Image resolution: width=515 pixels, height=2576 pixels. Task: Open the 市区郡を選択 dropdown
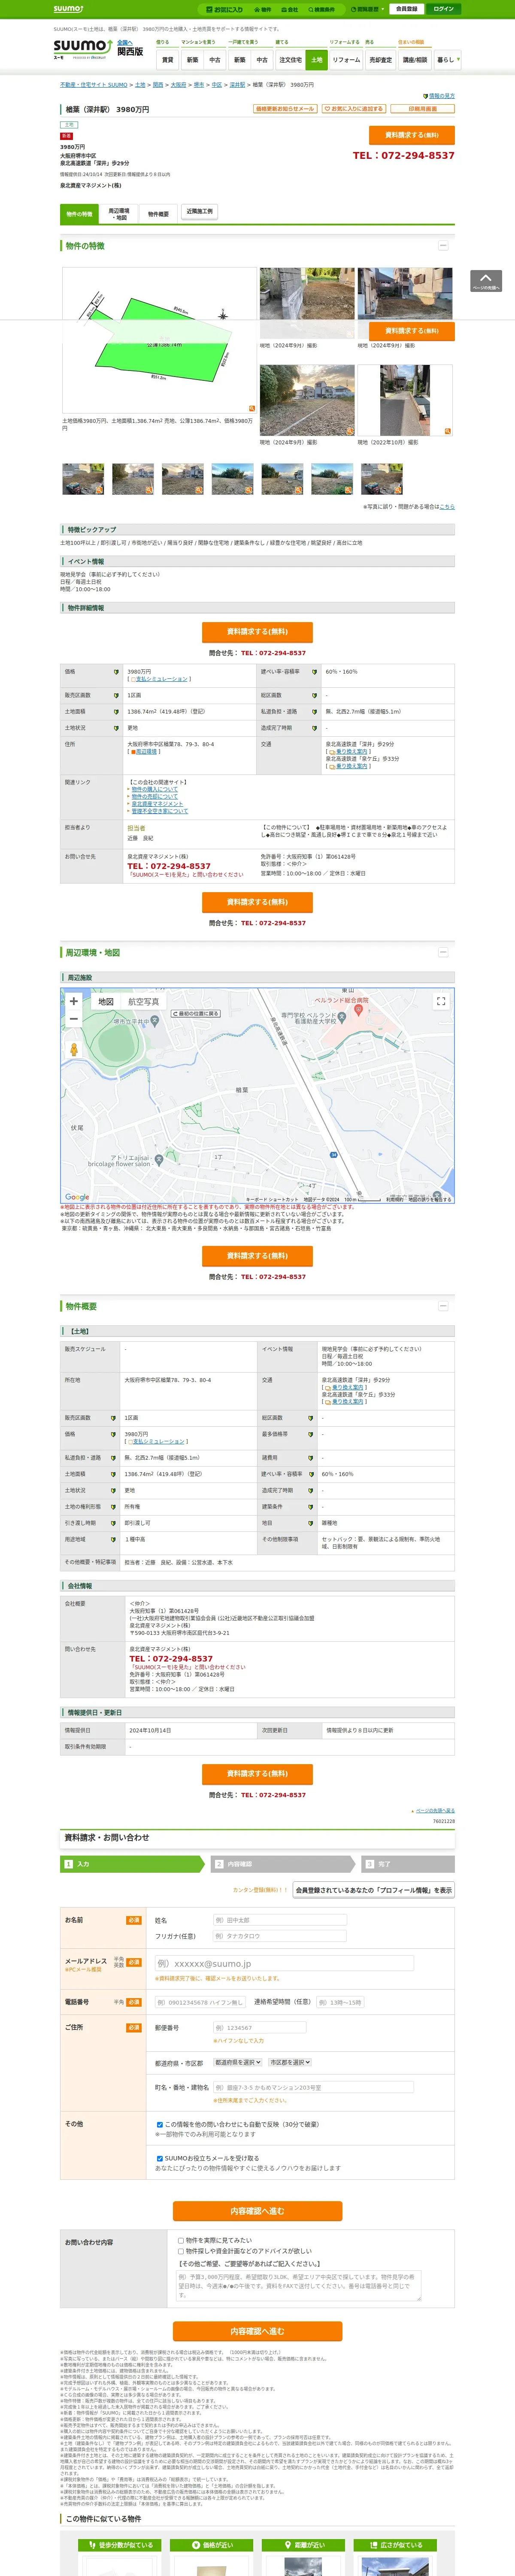click(x=290, y=2062)
